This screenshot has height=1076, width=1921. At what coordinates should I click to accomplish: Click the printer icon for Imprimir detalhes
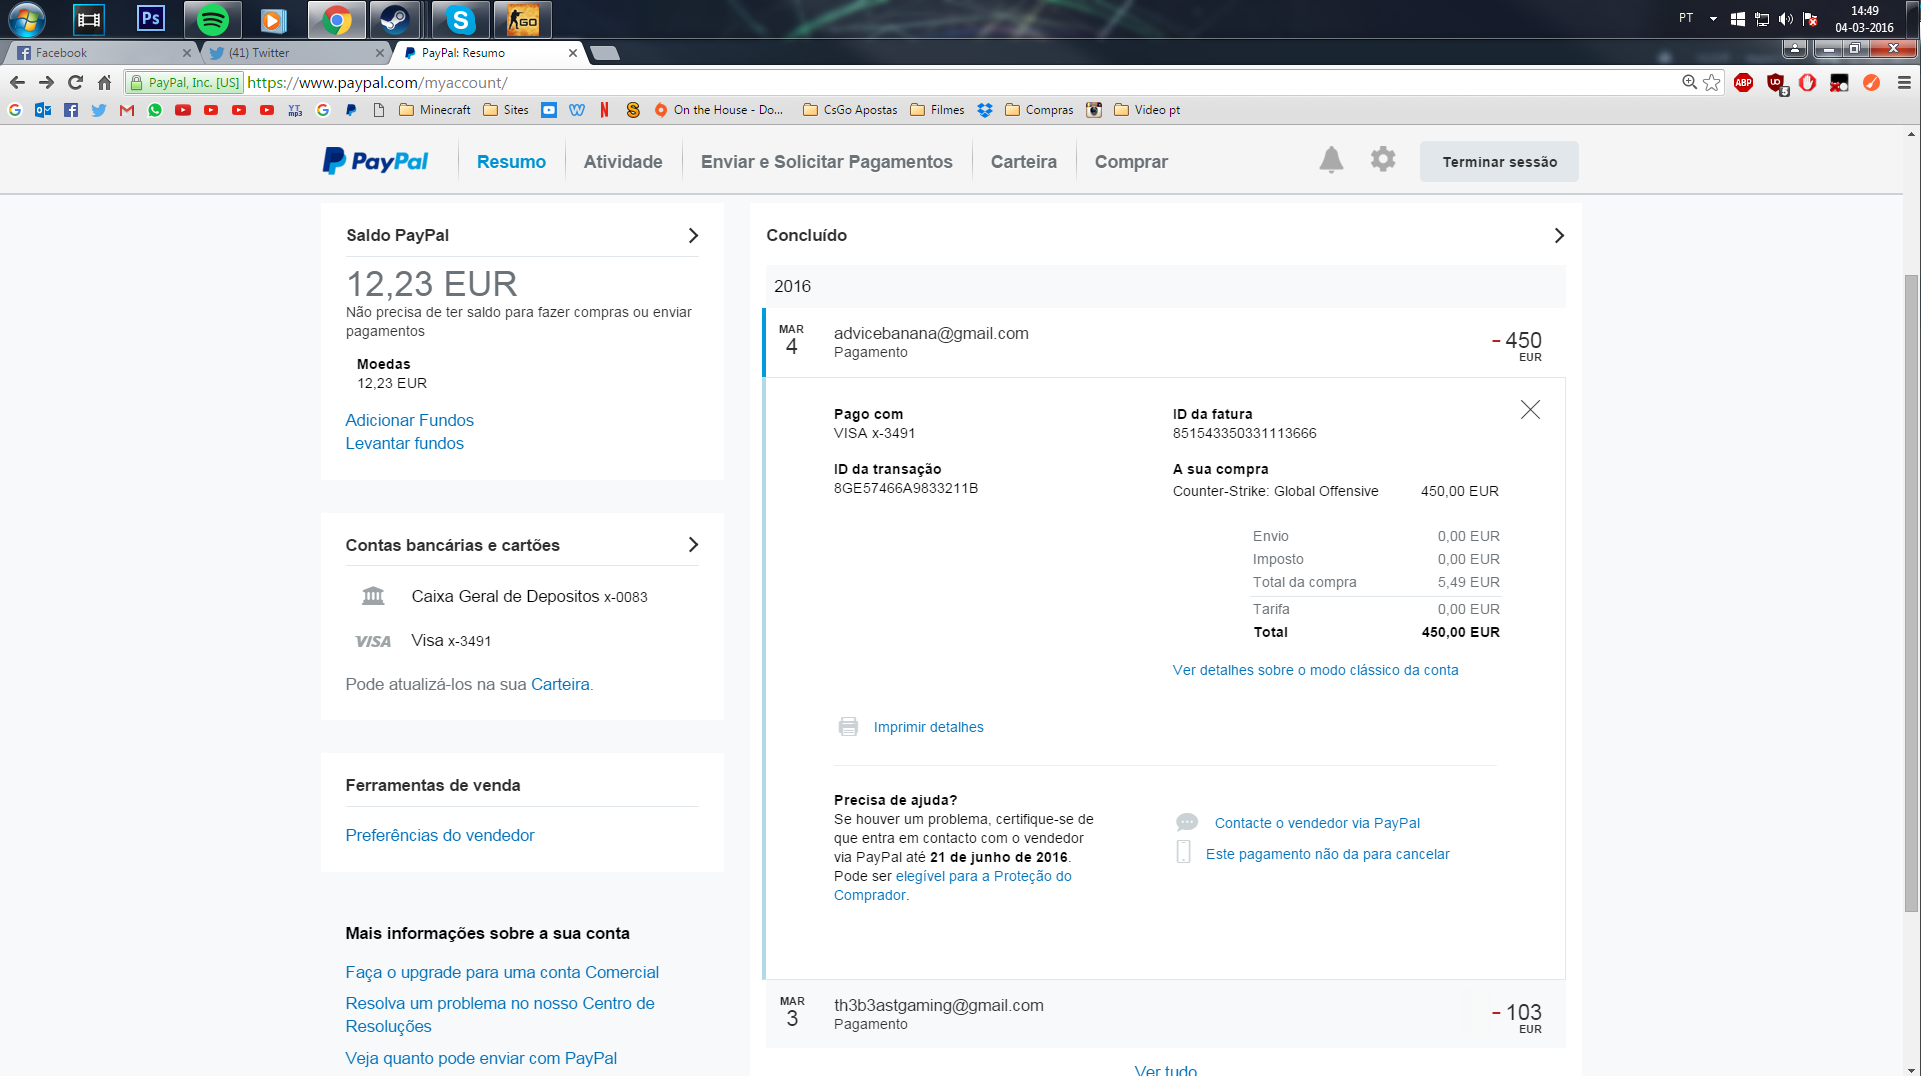click(x=848, y=727)
